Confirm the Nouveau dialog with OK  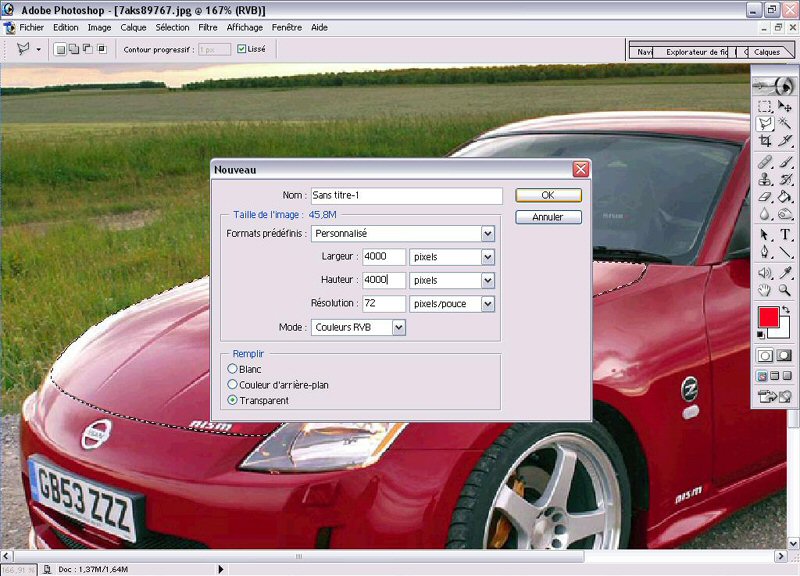[x=548, y=195]
